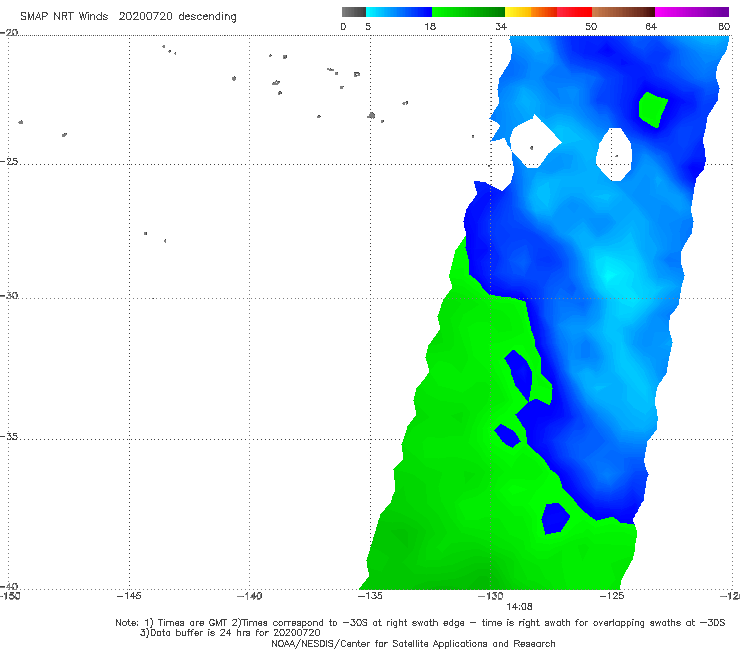Screen dimensions: 740x650
Task: Select the yellow-to-red color bar segment
Action: click(548, 12)
